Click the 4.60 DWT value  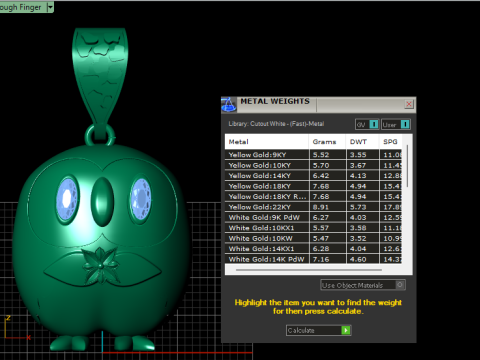(358, 259)
